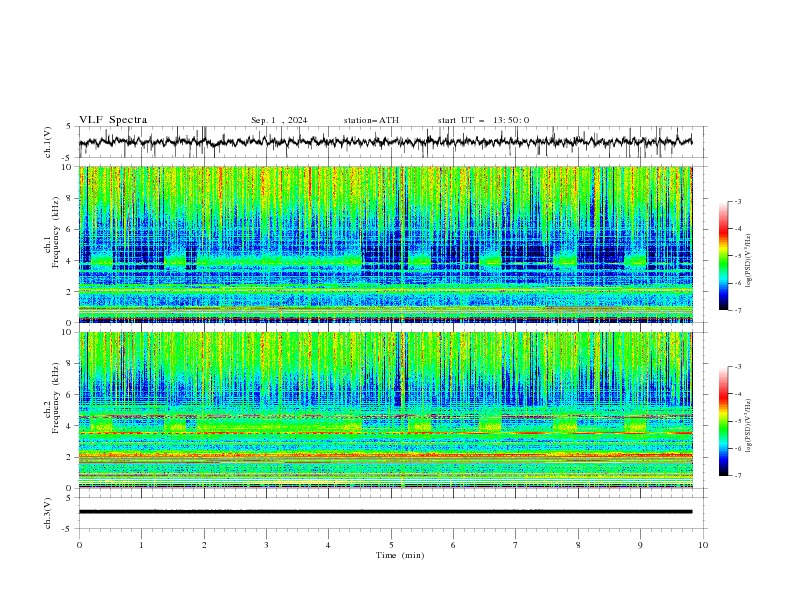Click the ch.1 spectrogram plot
This screenshot has width=792, height=612.
coord(386,244)
